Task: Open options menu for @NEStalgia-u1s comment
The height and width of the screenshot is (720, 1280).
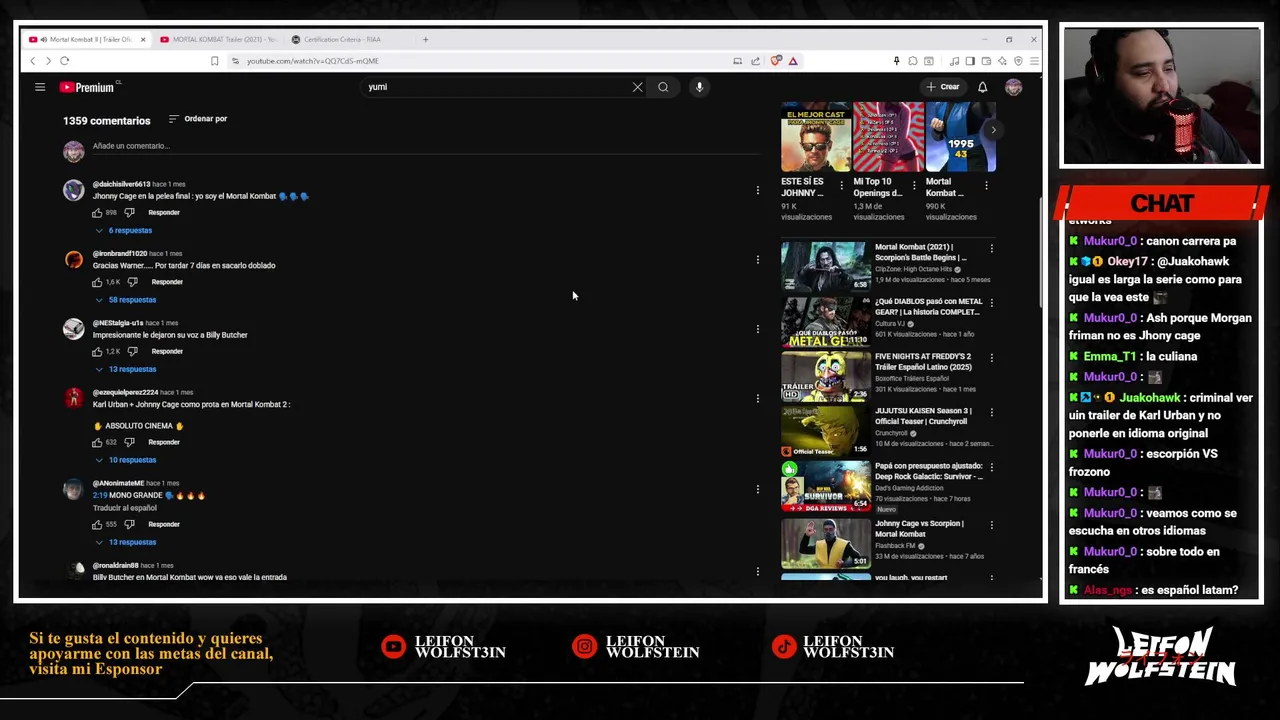Action: tap(757, 329)
